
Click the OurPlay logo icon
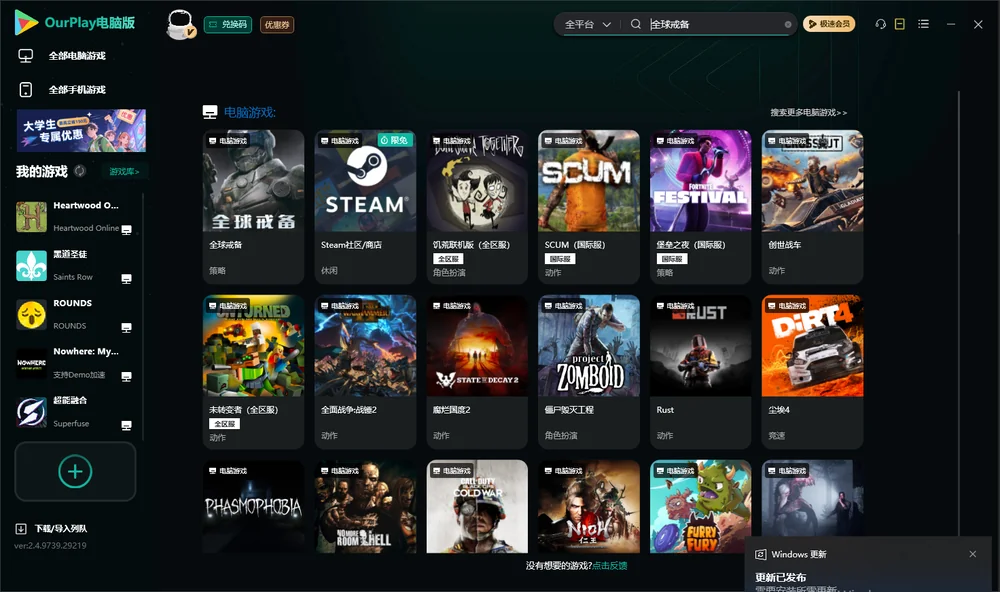[x=26, y=22]
